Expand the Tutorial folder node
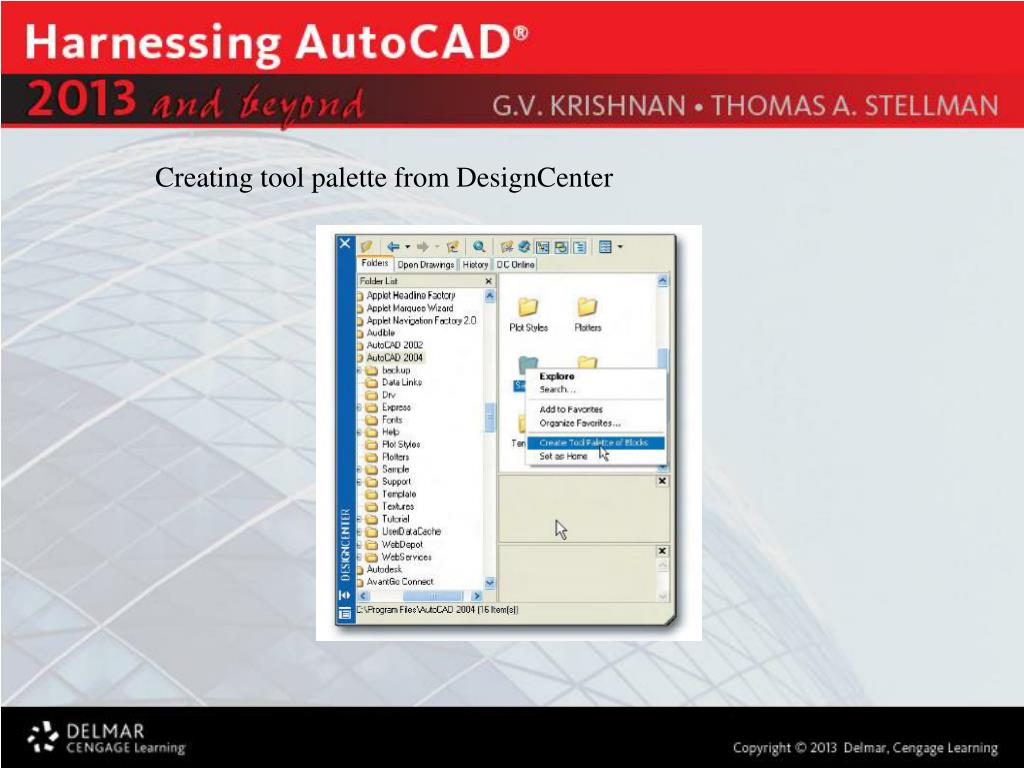Viewport: 1024px width, 768px height. (359, 519)
